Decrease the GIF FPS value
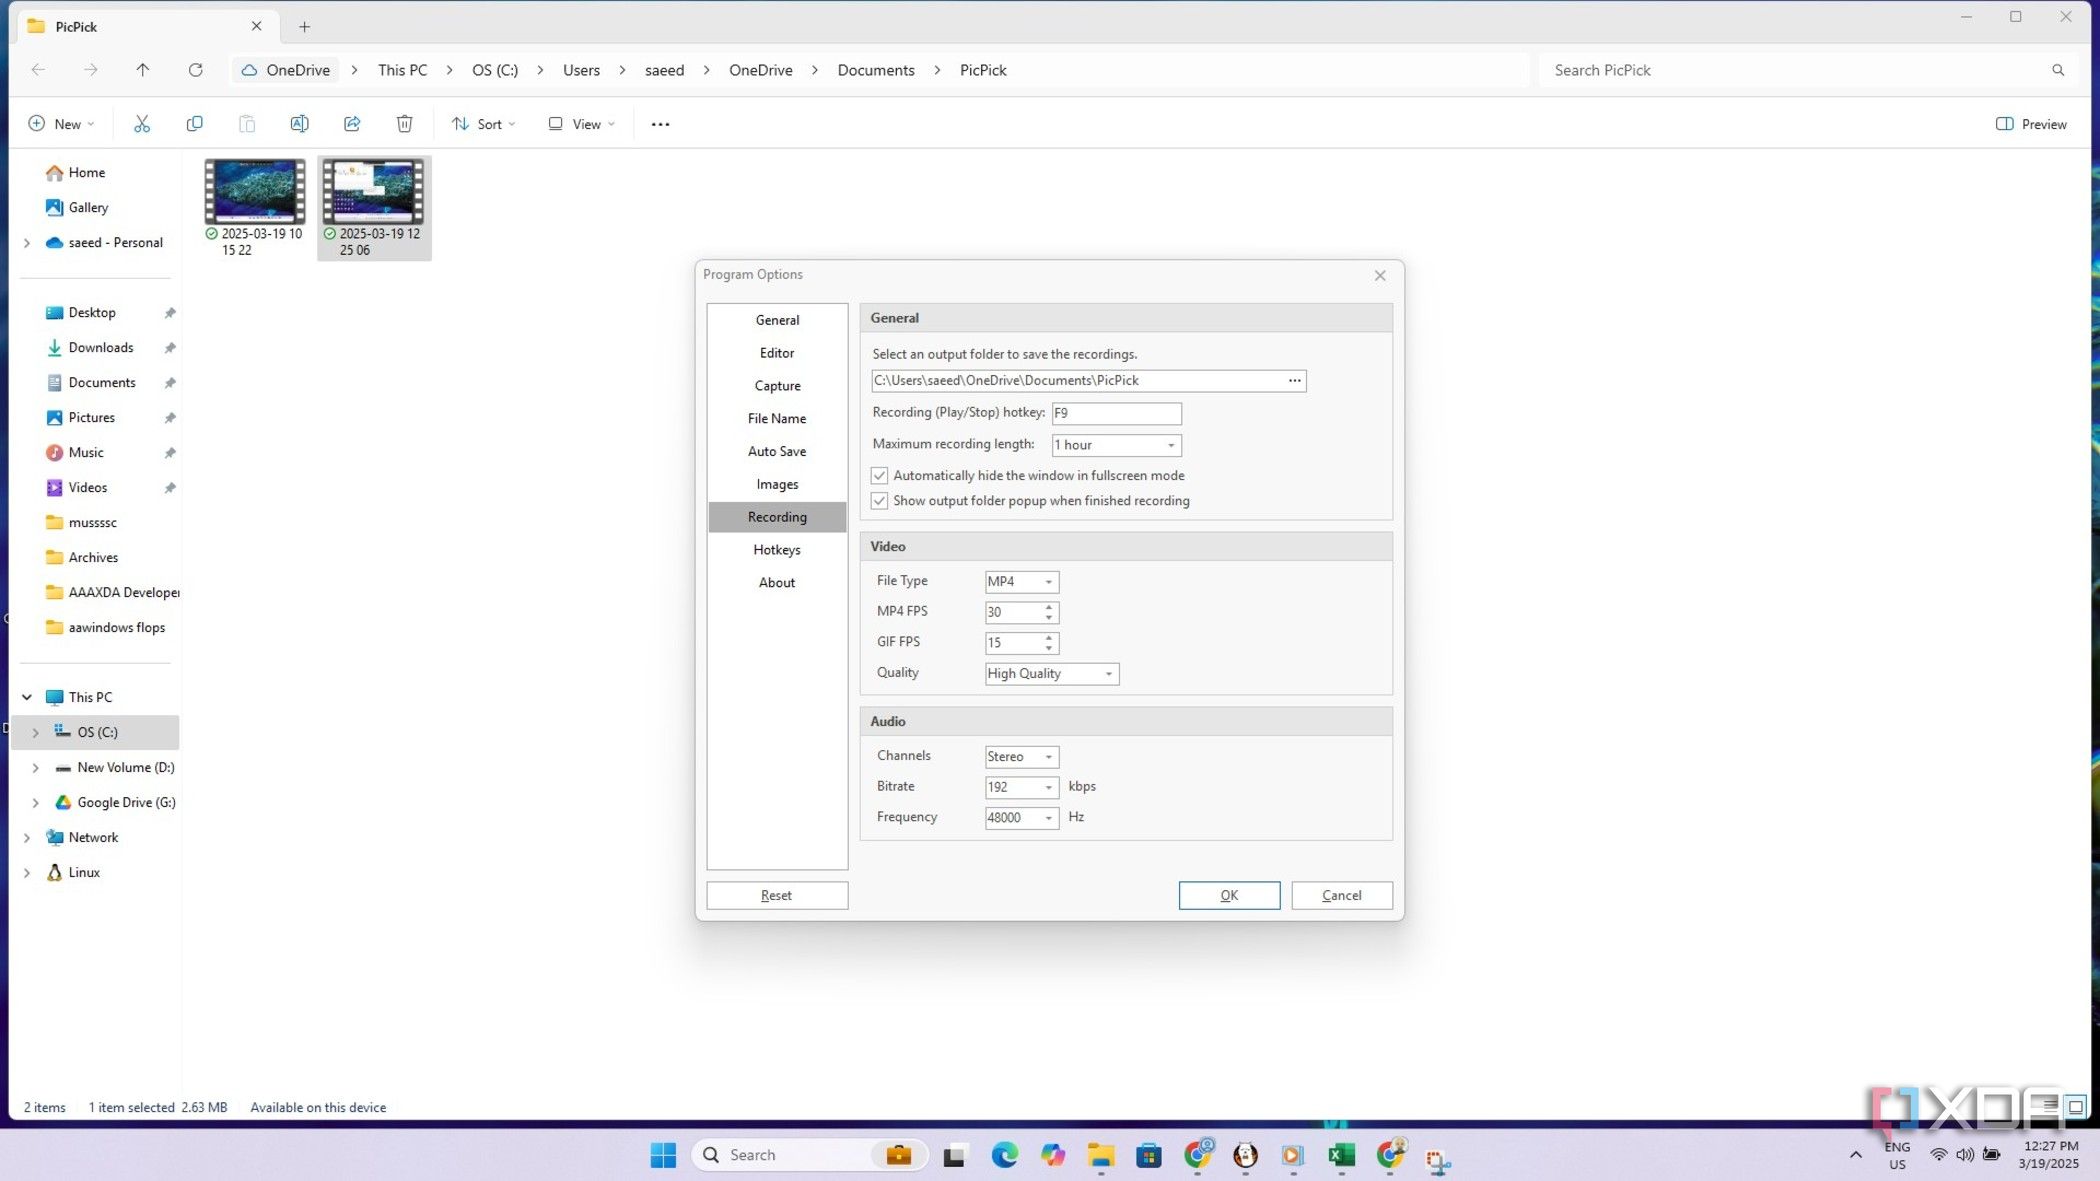 [1049, 649]
